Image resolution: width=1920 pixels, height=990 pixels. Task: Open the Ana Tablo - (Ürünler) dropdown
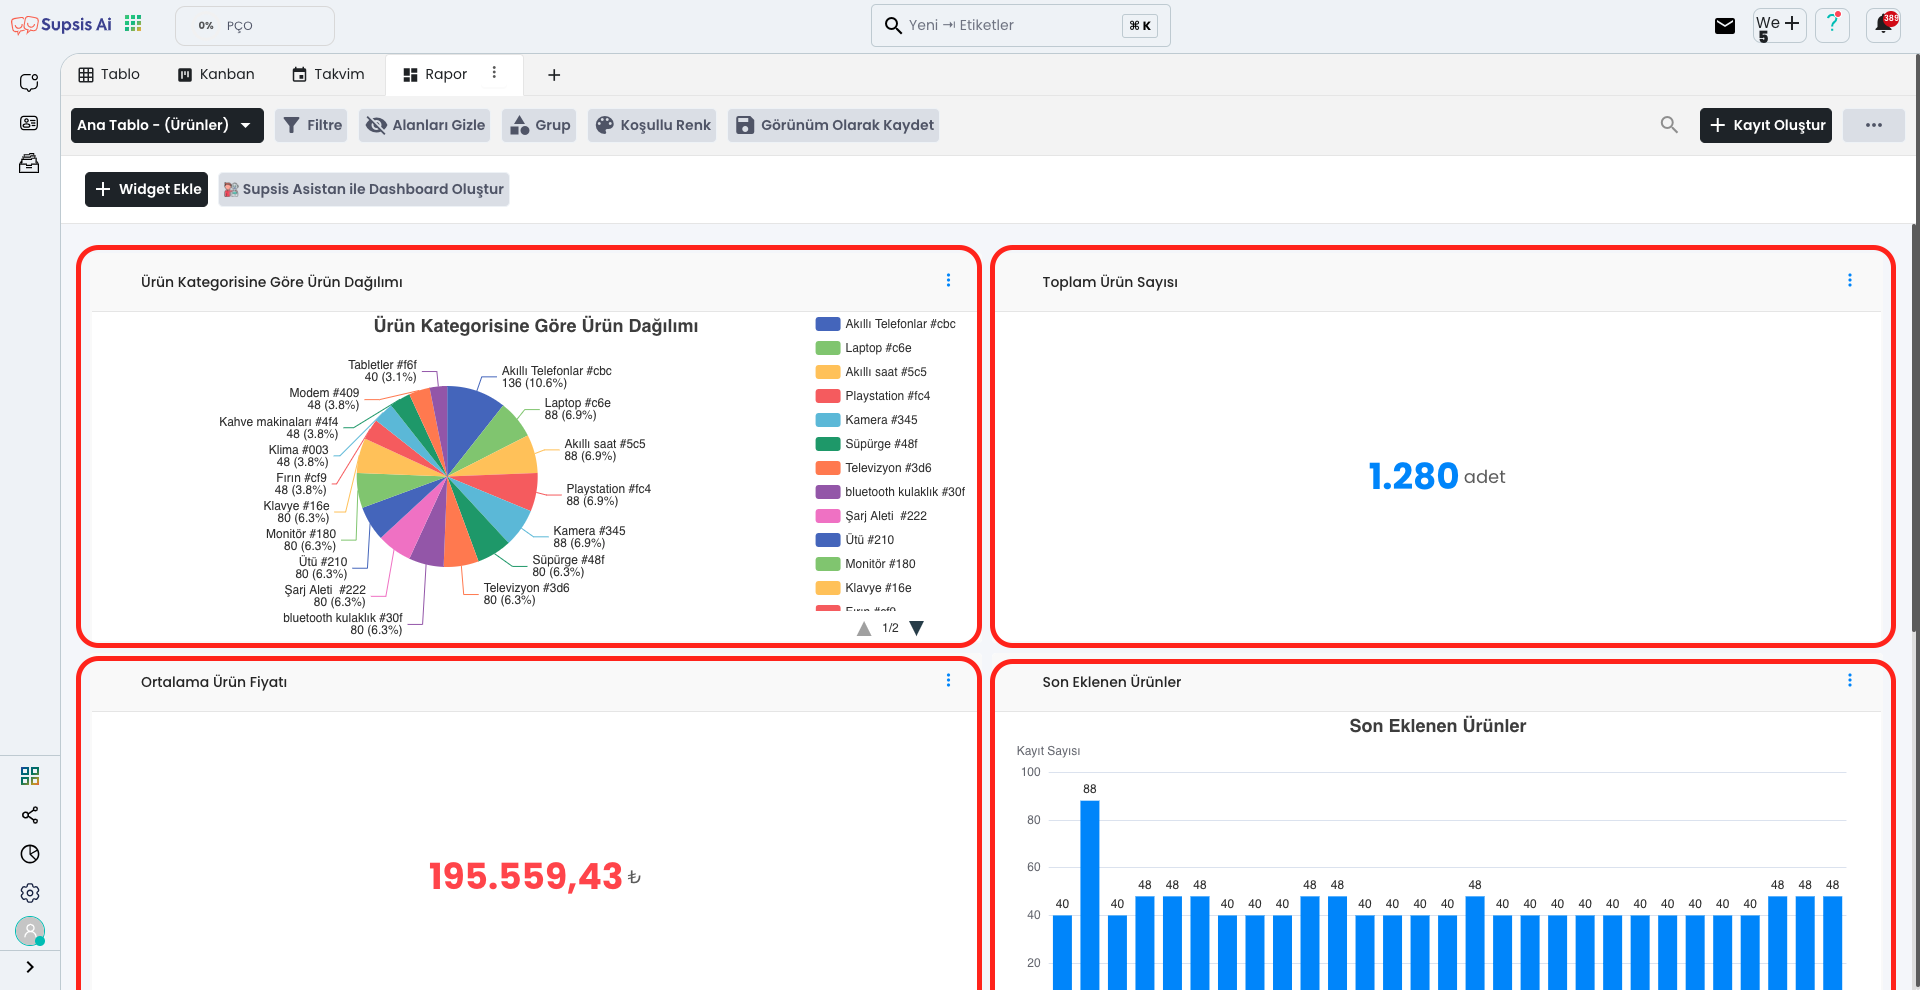tap(167, 125)
